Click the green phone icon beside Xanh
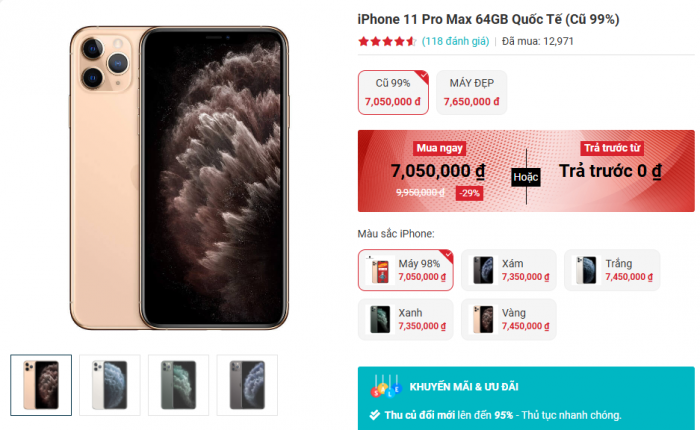The height and width of the screenshot is (430, 700). point(380,319)
